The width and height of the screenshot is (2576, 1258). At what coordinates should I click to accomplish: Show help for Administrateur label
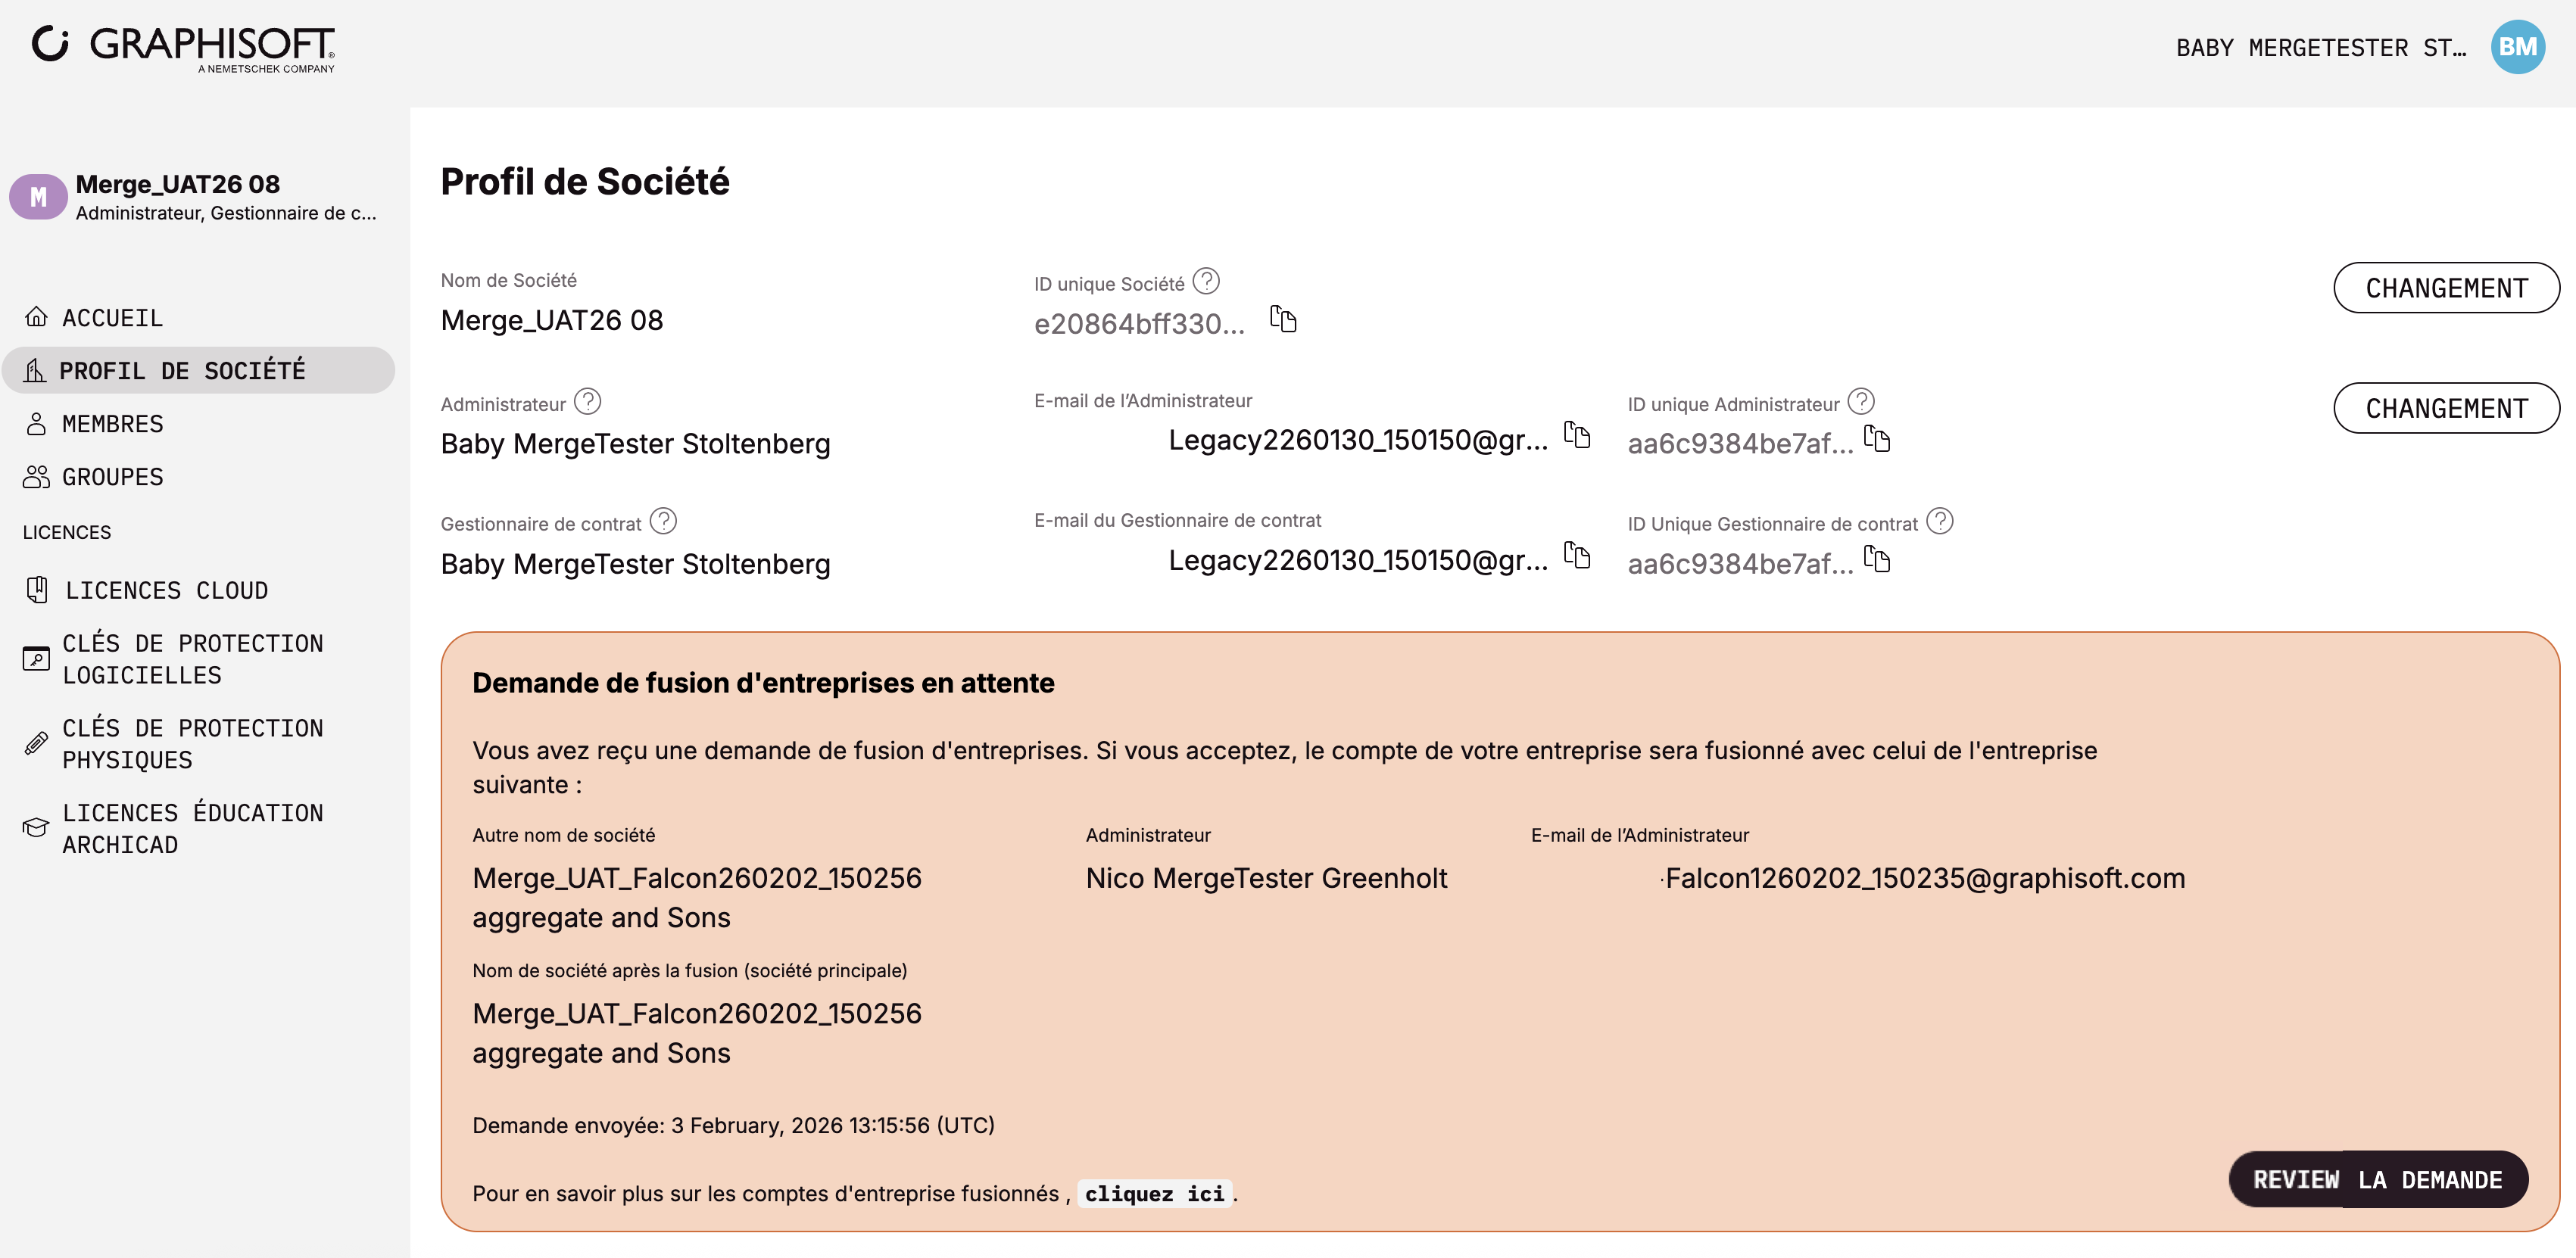[x=588, y=401]
